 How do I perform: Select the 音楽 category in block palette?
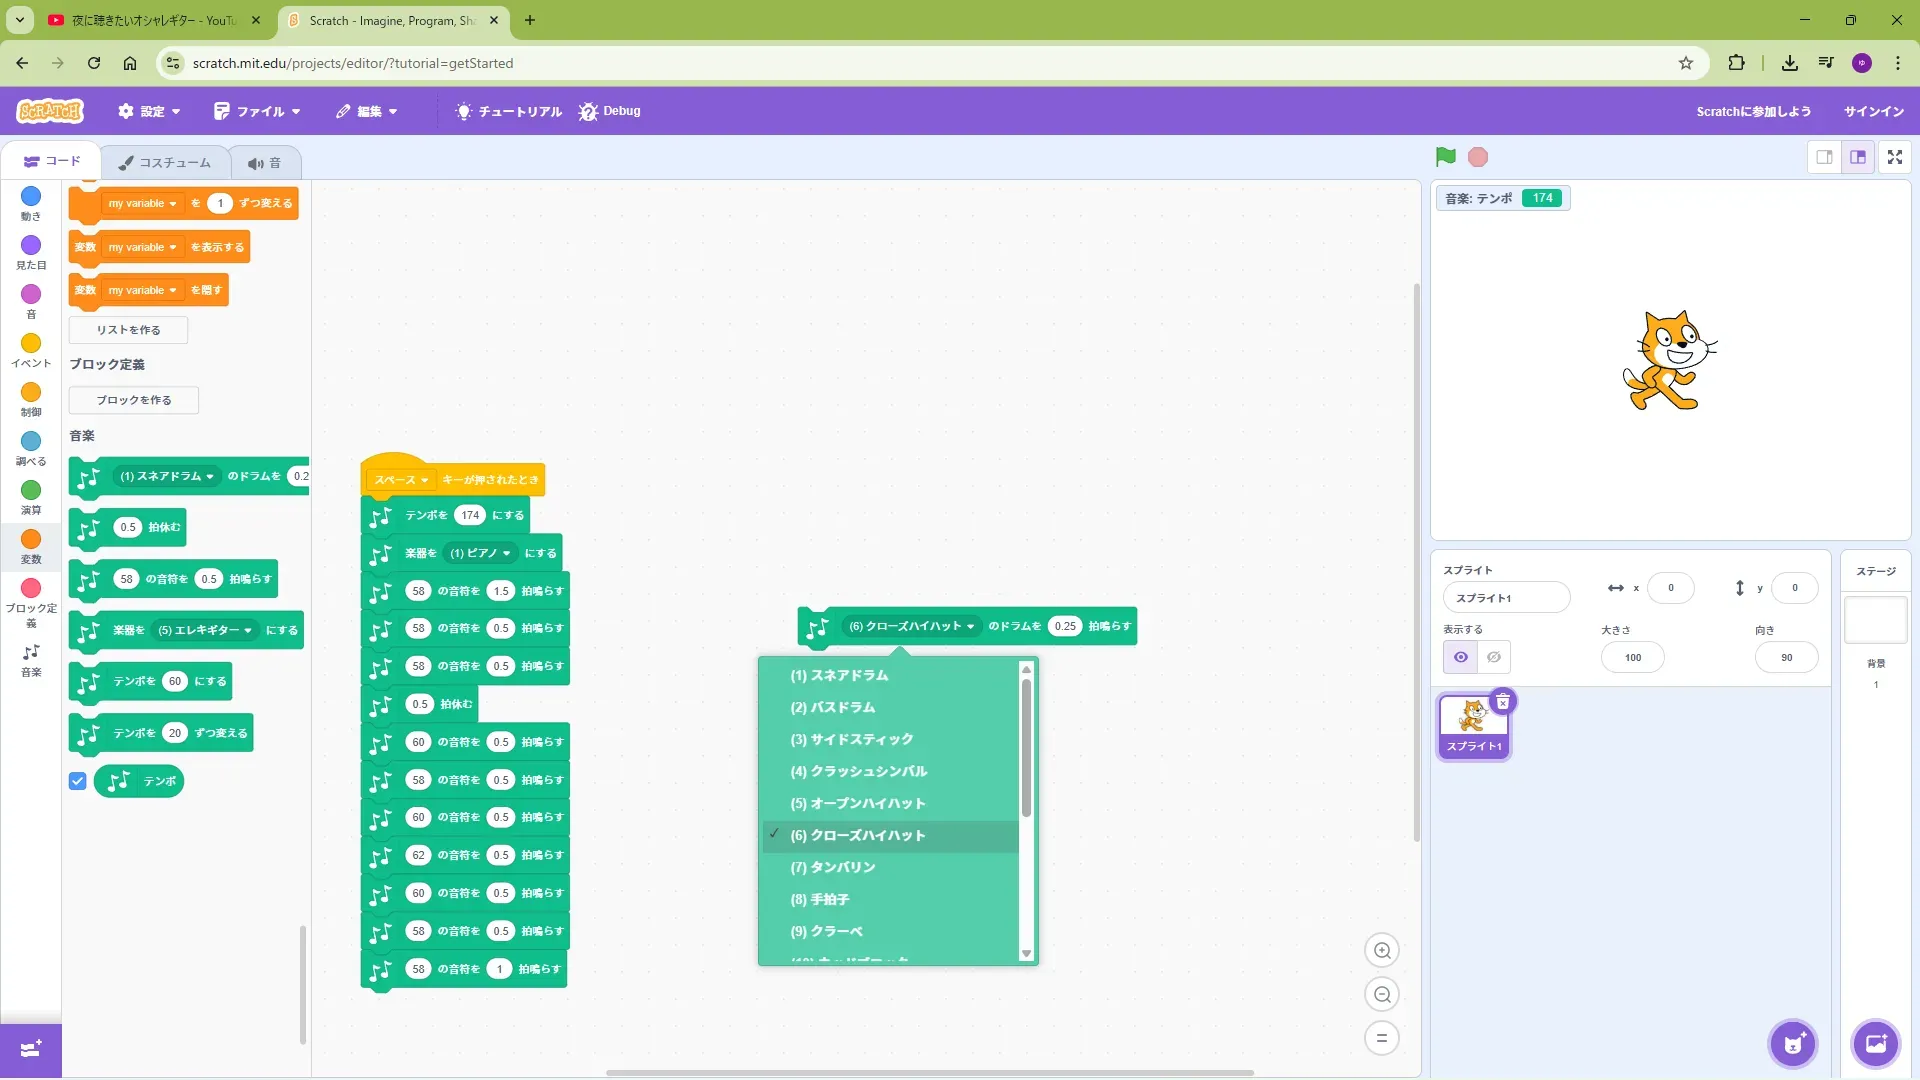31,659
